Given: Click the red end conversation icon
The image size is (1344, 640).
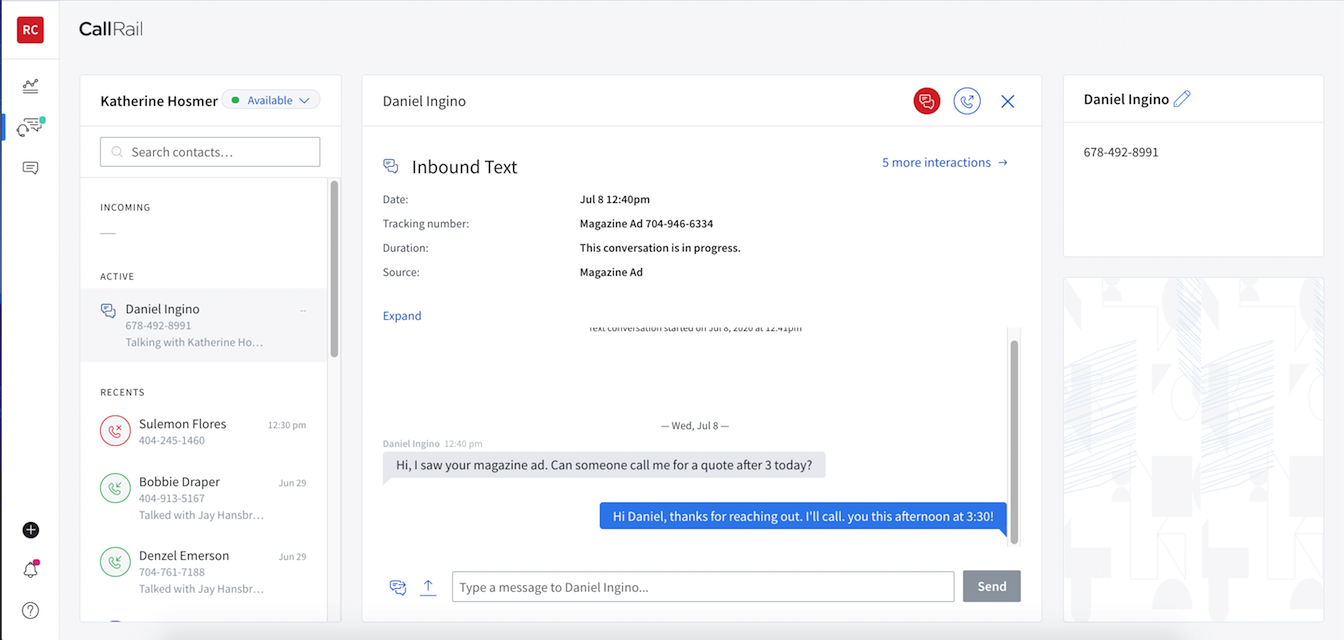Looking at the screenshot, I should 927,101.
